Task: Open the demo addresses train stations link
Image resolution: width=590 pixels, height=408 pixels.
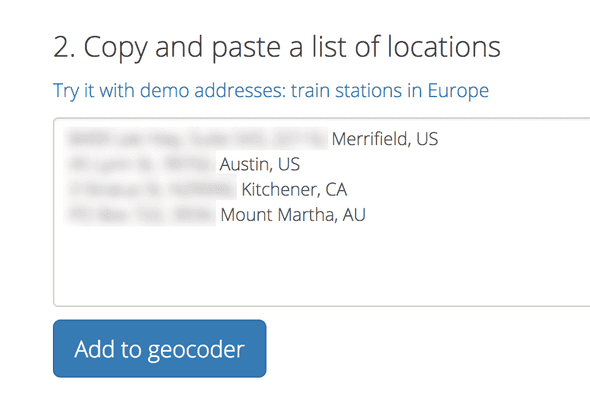Action: coord(271,91)
